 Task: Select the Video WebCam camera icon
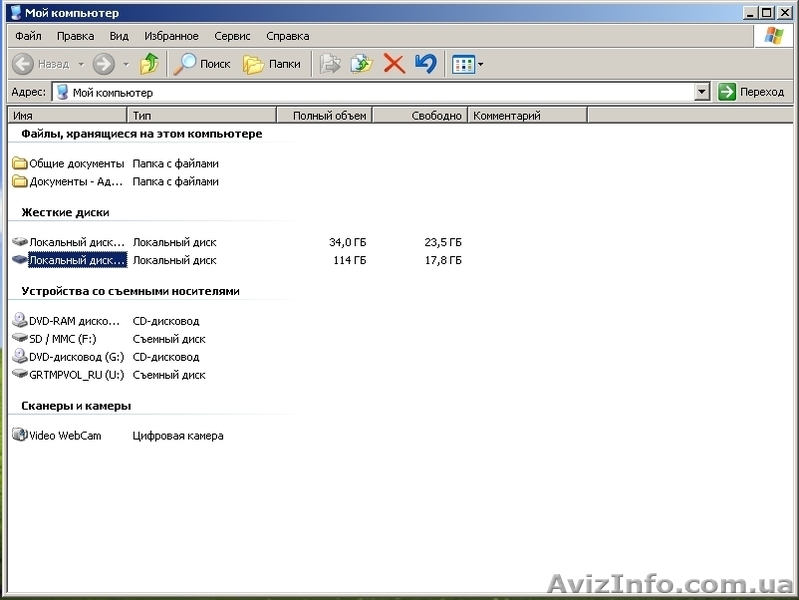click(19, 434)
